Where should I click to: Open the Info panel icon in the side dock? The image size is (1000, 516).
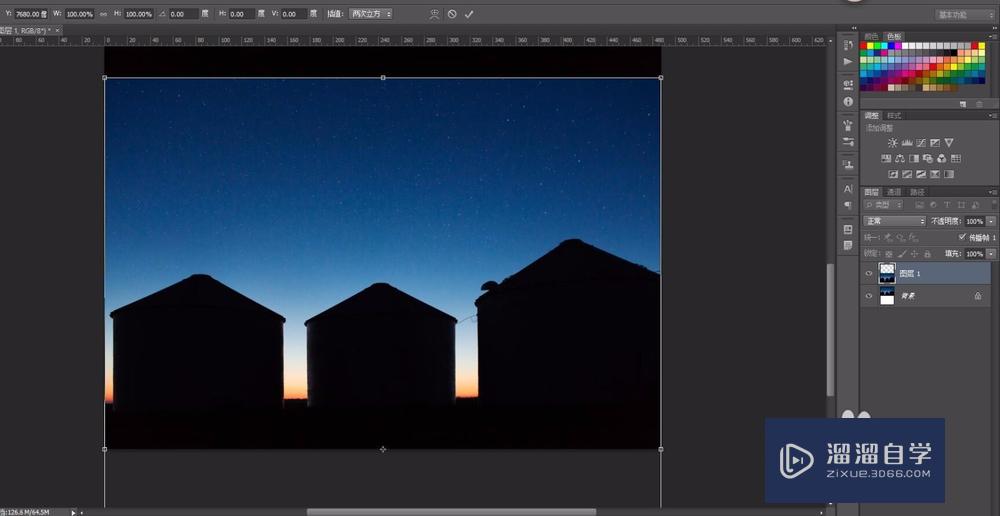tap(848, 101)
